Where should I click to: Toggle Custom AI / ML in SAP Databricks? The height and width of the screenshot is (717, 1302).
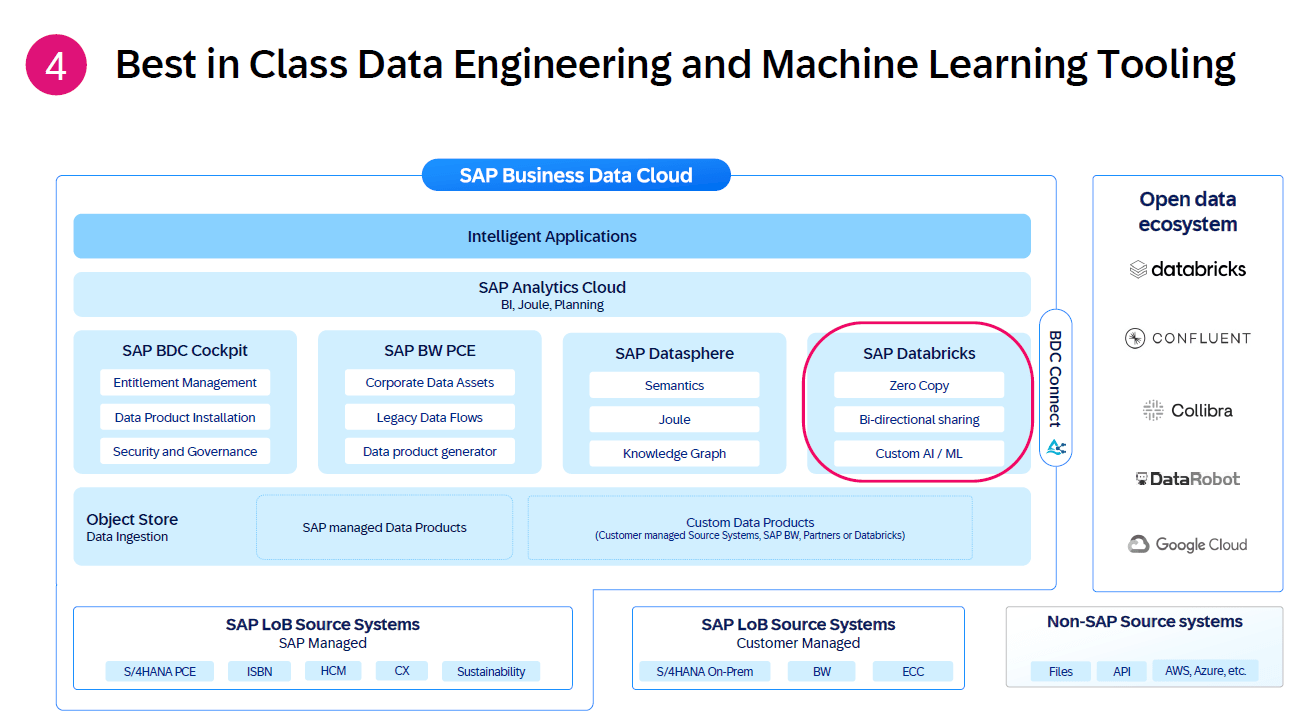[x=918, y=453]
